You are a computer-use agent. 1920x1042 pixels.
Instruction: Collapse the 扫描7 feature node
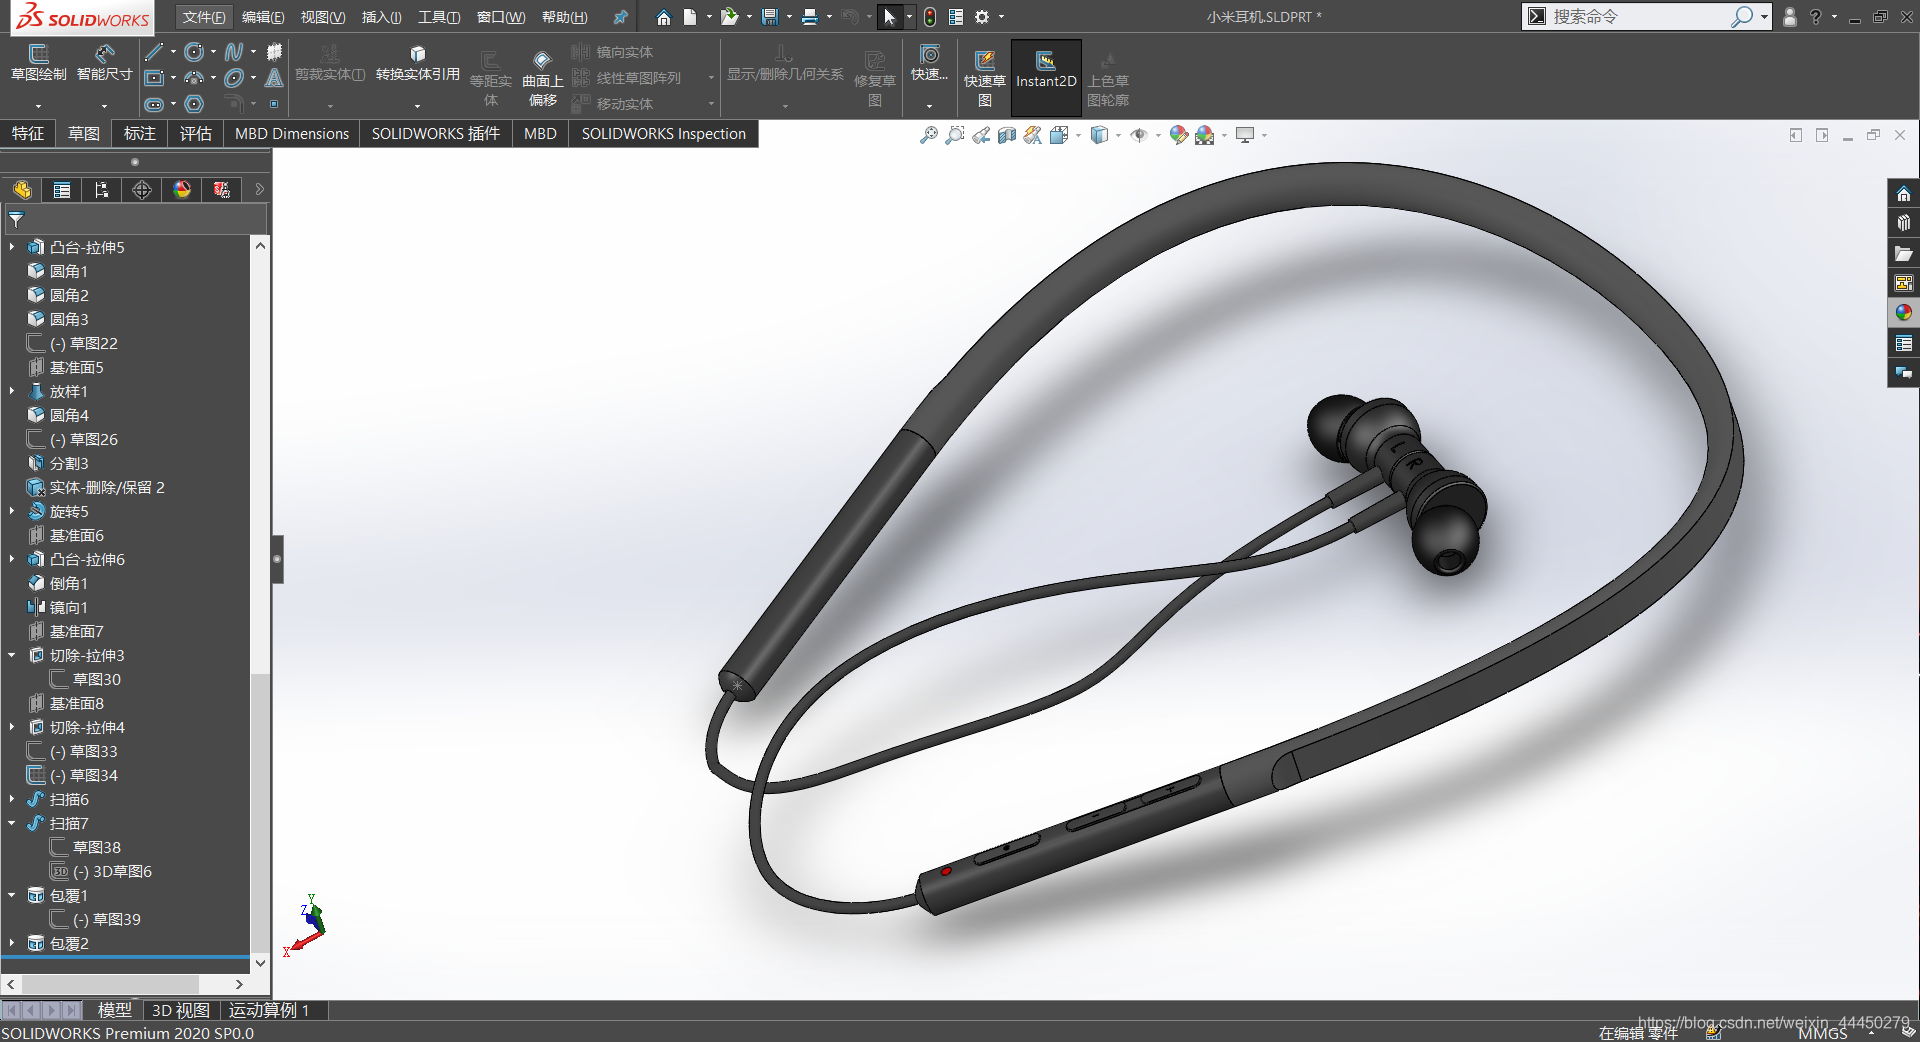pos(12,823)
